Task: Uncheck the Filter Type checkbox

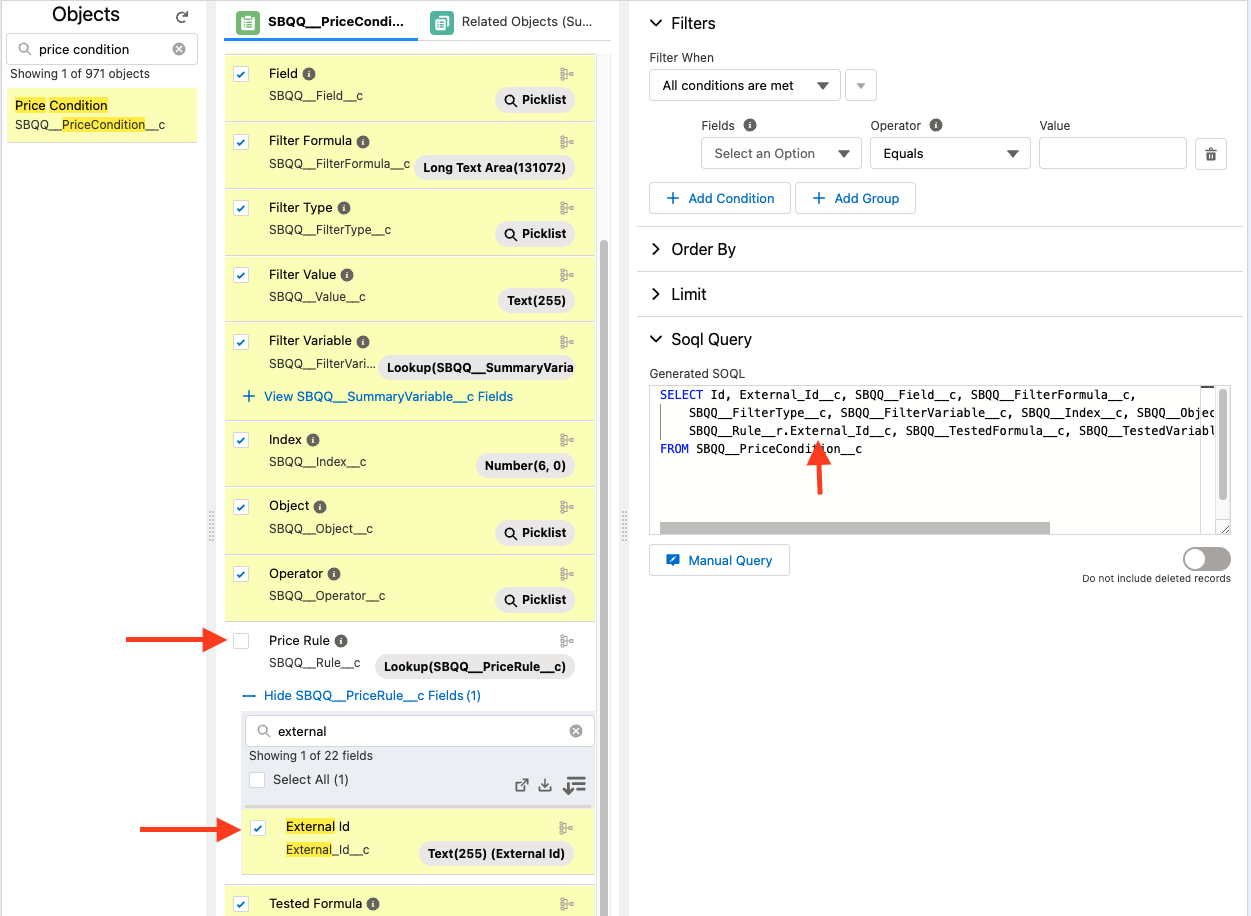Action: coord(241,208)
